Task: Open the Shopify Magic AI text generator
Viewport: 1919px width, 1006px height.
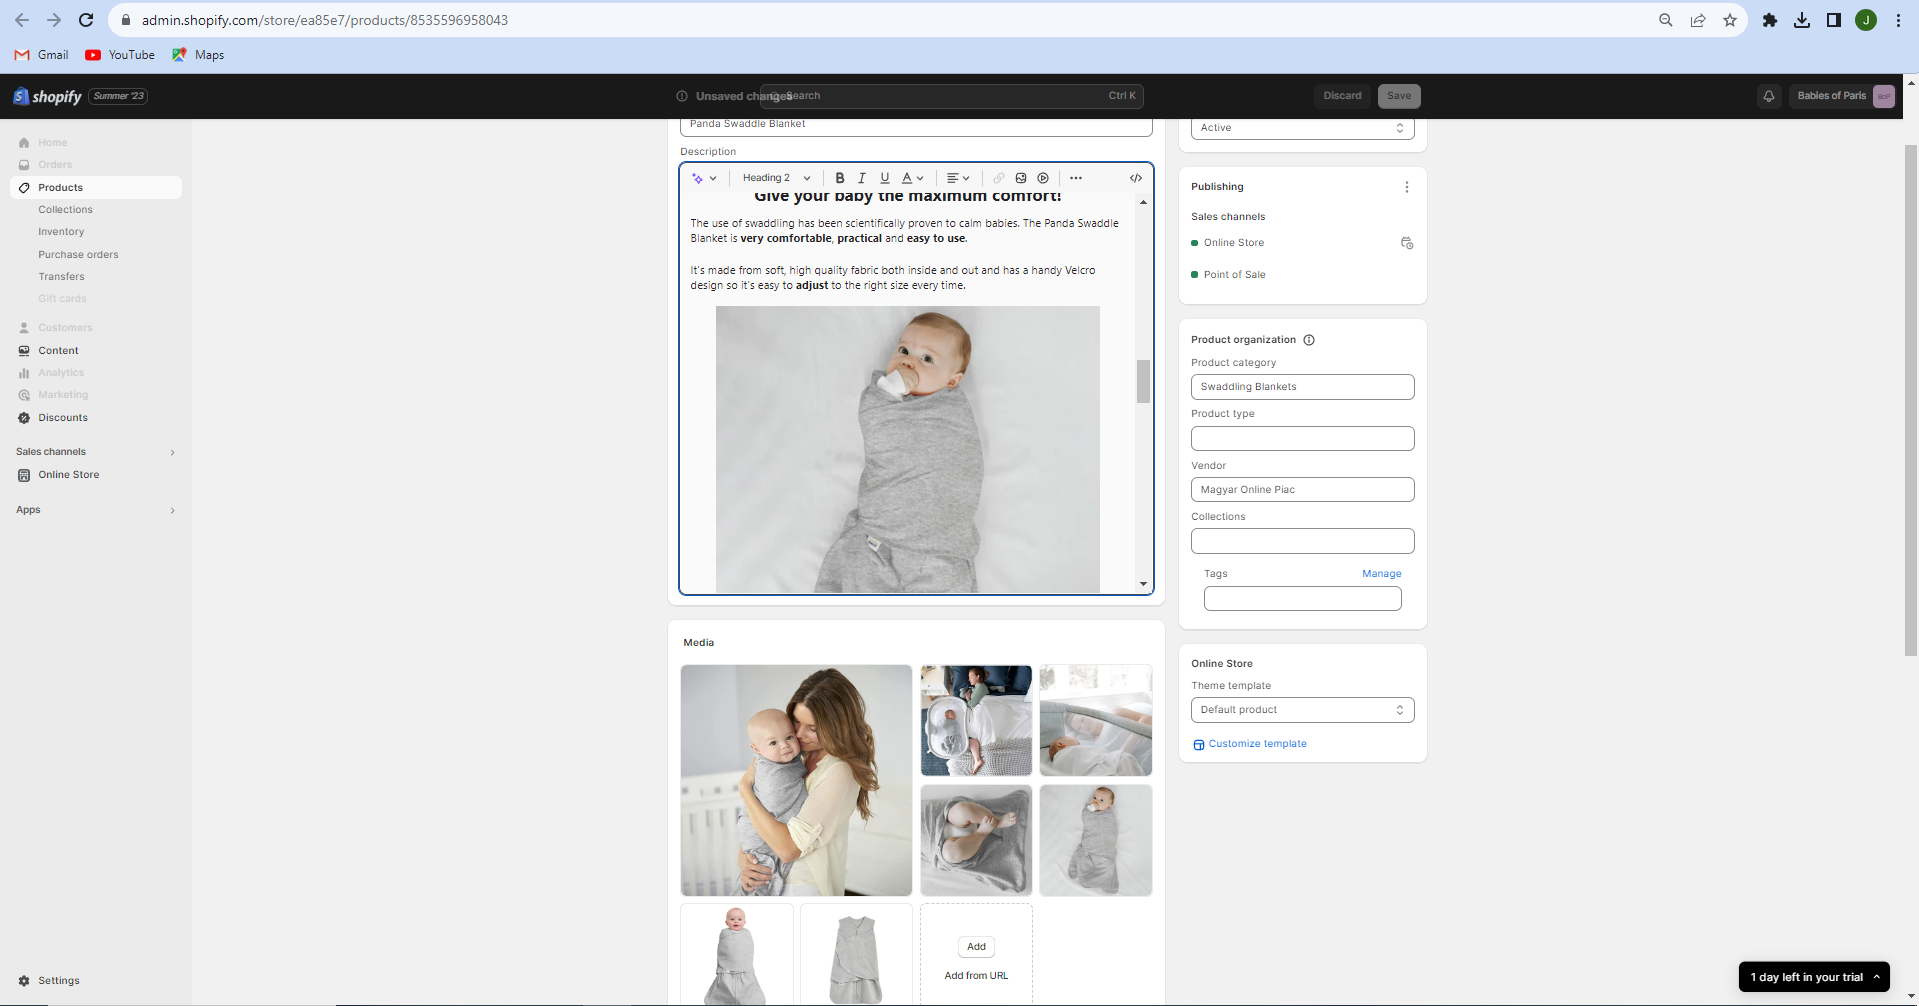Action: coord(704,178)
